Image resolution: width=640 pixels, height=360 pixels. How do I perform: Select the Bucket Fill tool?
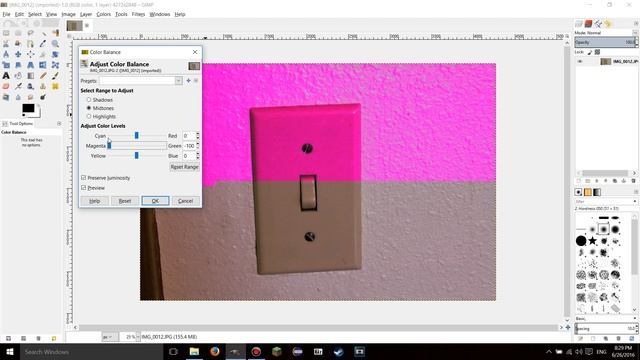(18, 76)
